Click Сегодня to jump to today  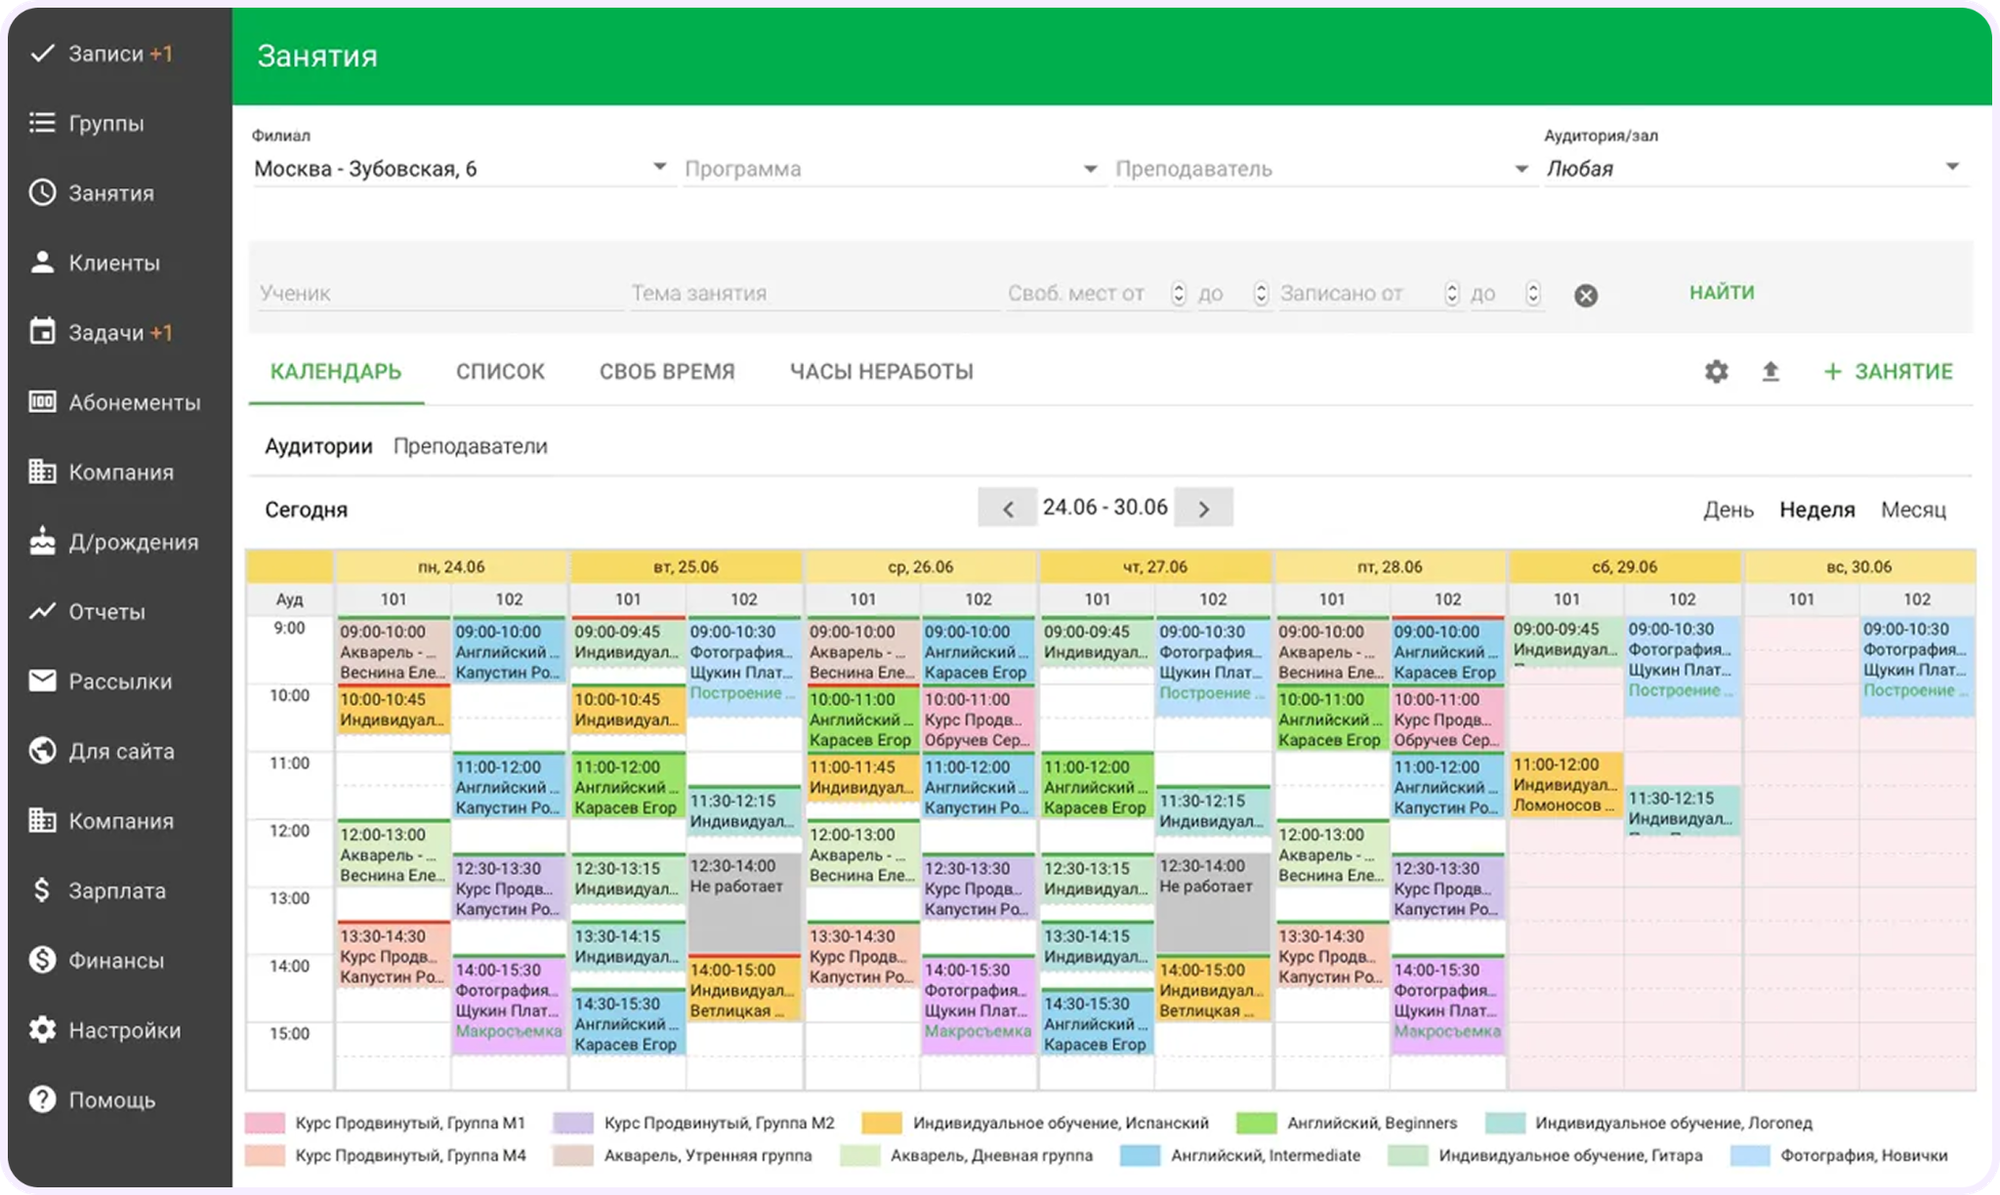[x=306, y=510]
